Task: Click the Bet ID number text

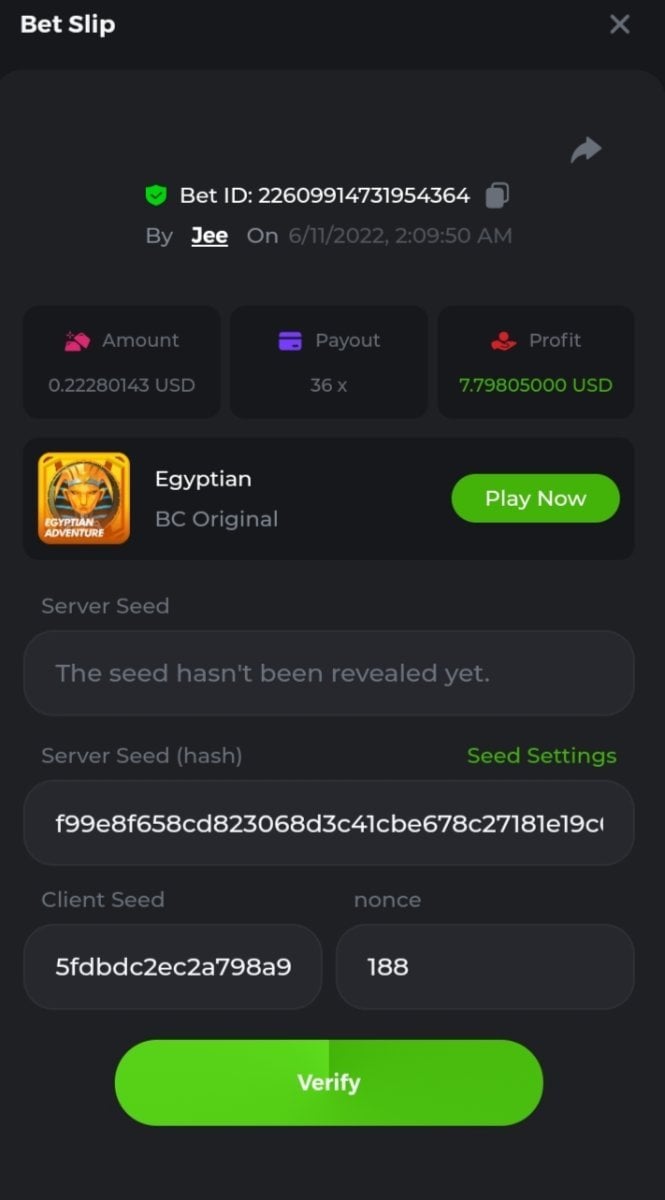Action: [364, 195]
